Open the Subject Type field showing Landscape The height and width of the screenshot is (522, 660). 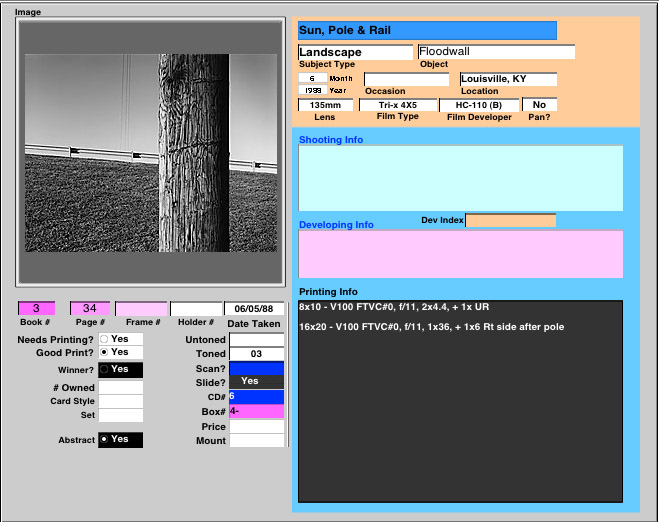(x=355, y=52)
